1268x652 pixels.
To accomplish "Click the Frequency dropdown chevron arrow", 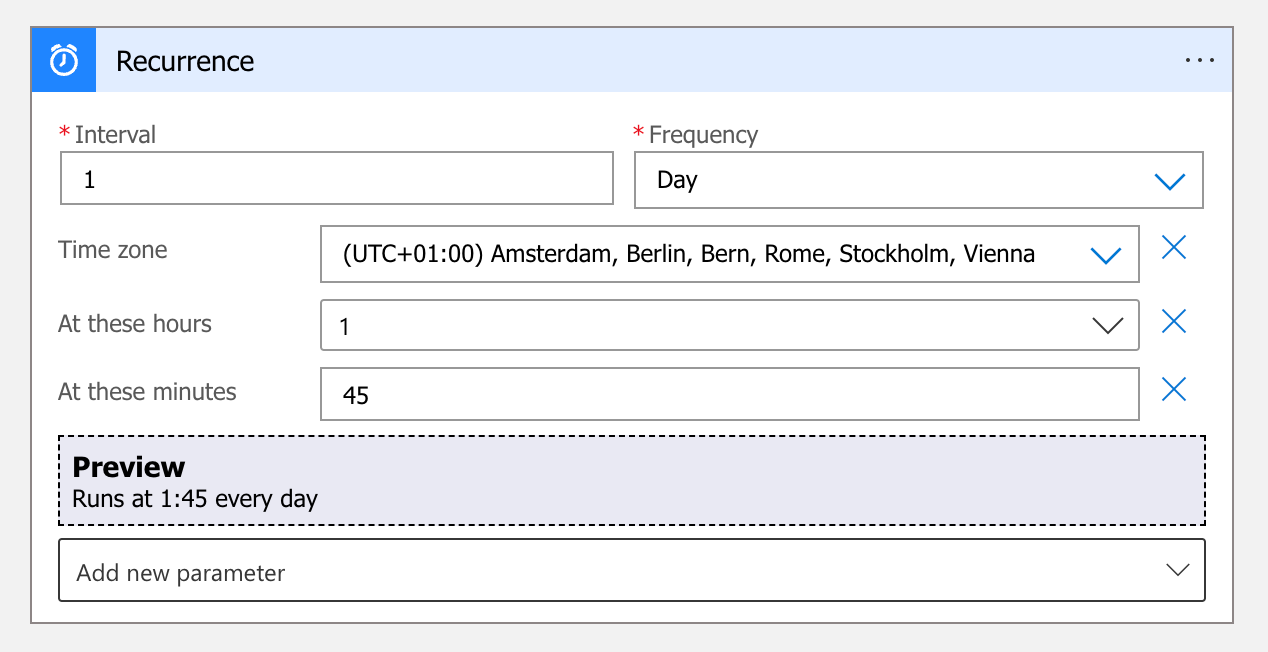I will point(1168,181).
